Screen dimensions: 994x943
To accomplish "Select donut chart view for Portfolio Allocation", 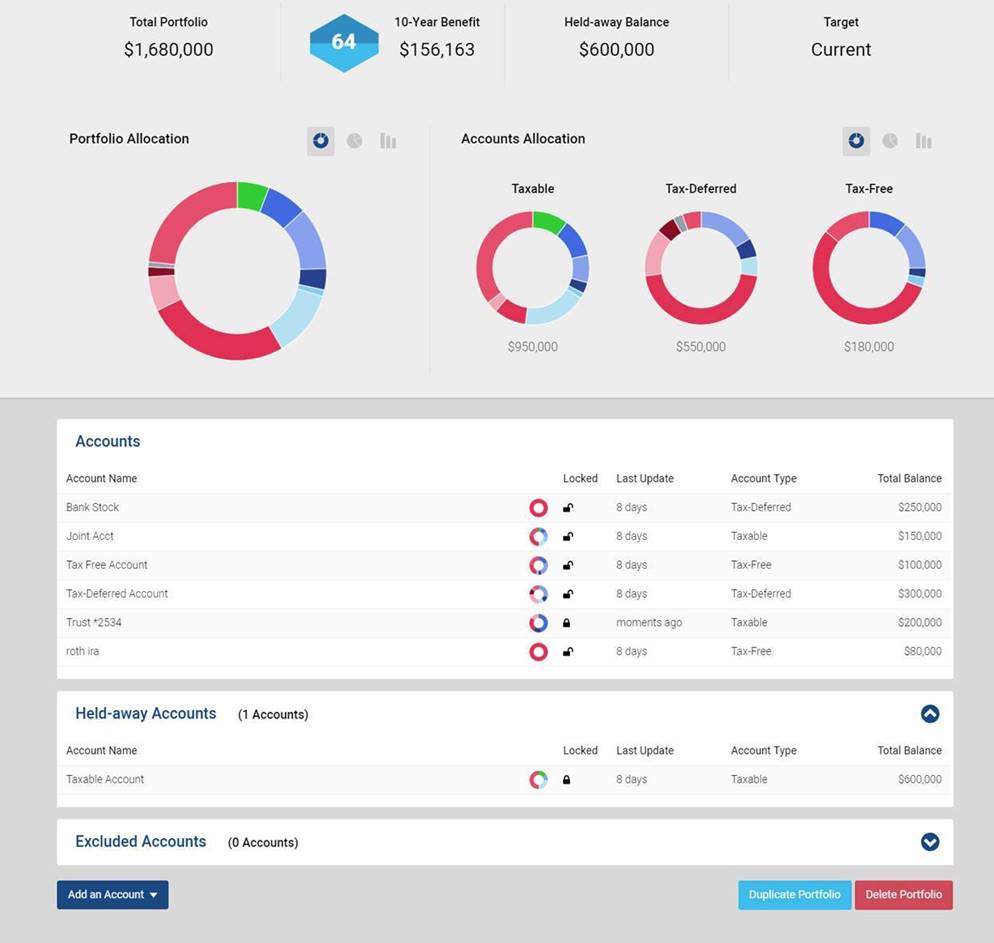I will coord(321,141).
